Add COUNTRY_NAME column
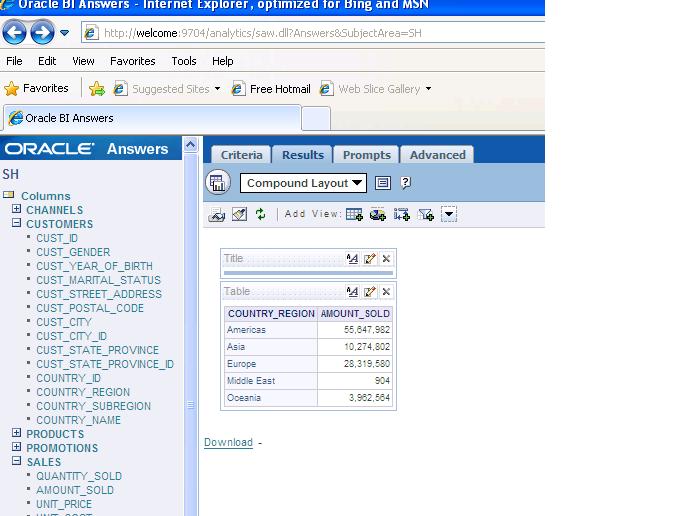The image size is (683, 516). click(78, 420)
